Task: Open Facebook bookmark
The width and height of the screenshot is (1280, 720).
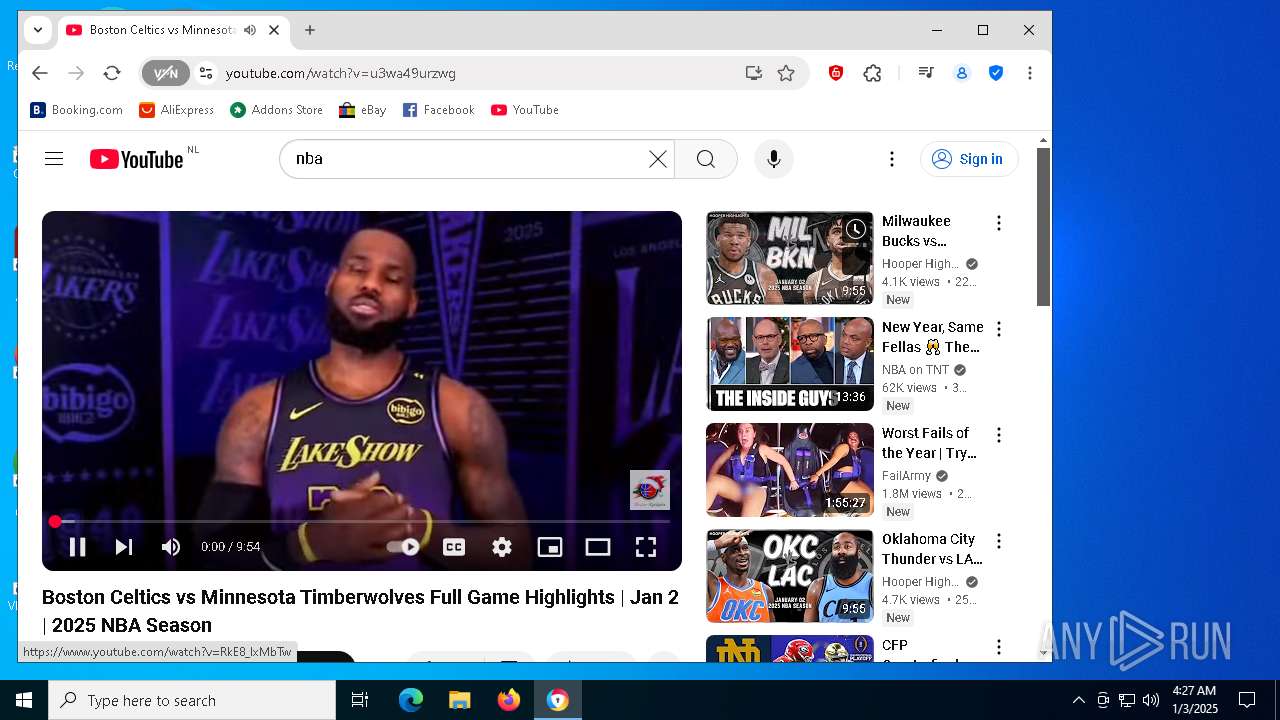Action: pyautogui.click(x=438, y=110)
